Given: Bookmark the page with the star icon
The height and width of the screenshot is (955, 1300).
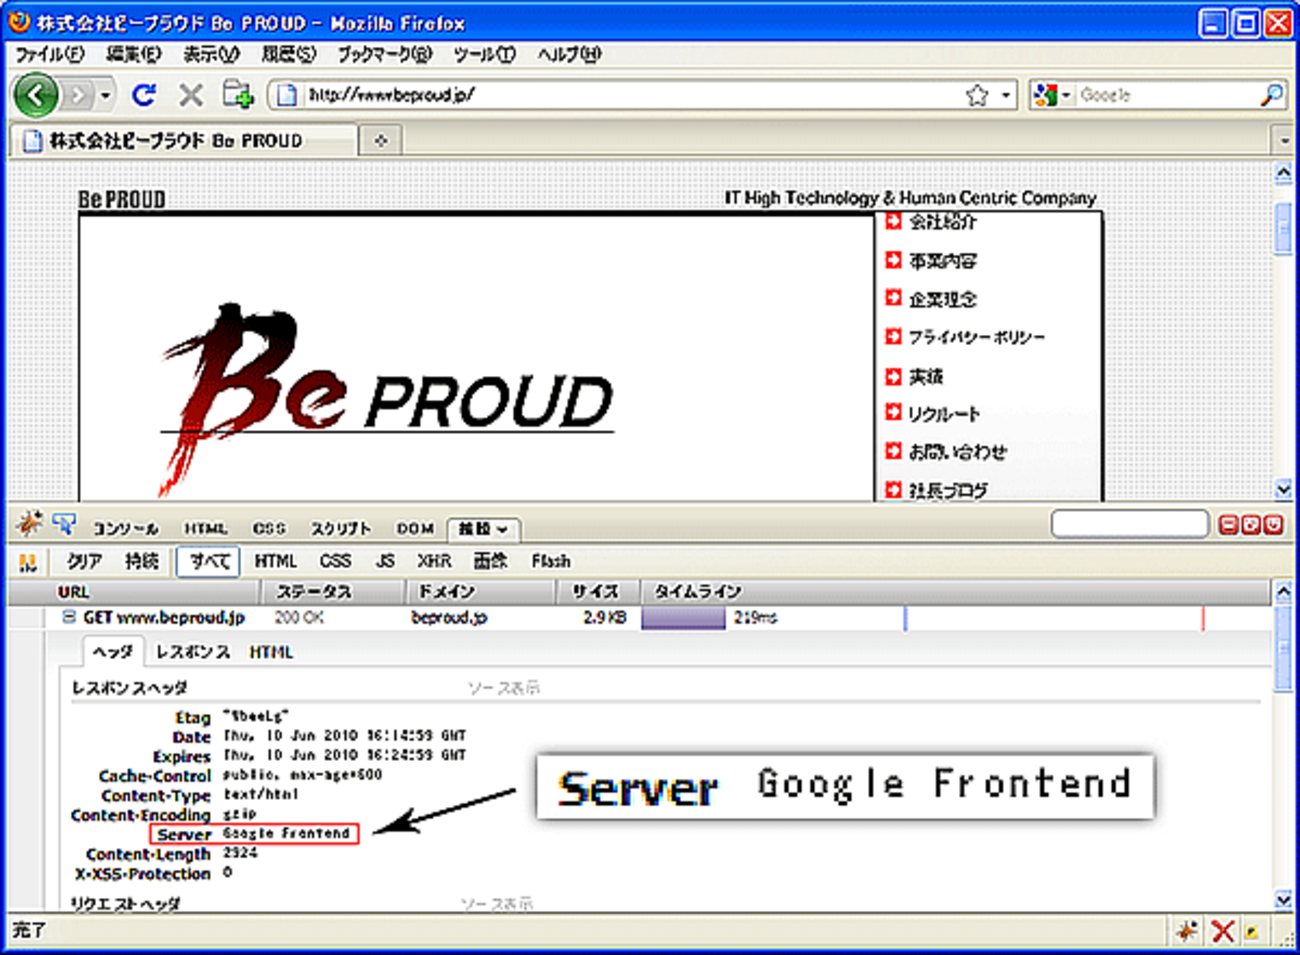Looking at the screenshot, I should click(x=977, y=95).
